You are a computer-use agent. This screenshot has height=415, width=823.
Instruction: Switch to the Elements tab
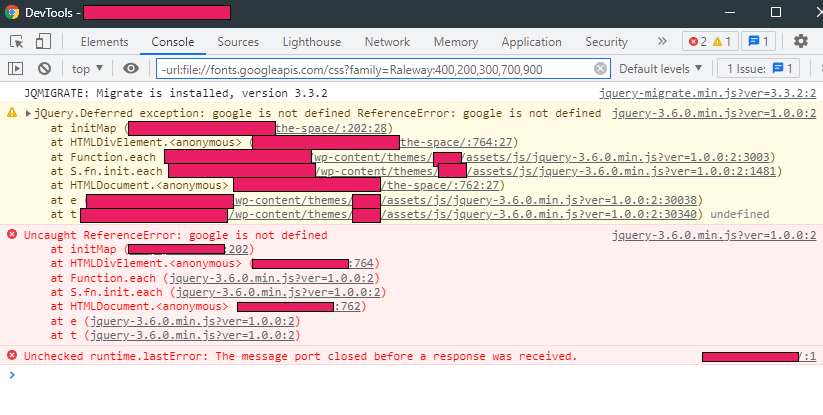(104, 42)
